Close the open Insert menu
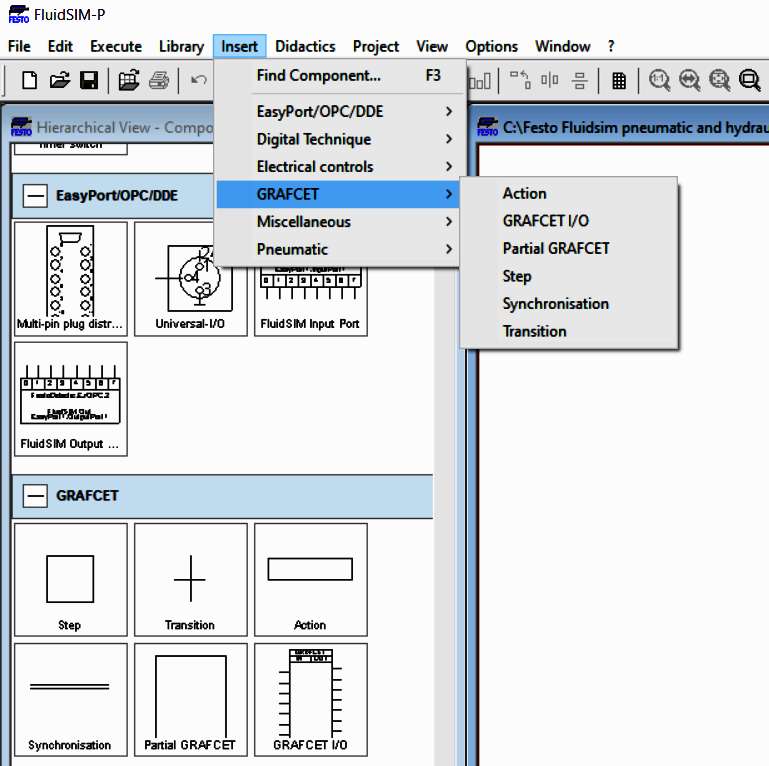This screenshot has height=766, width=769. (239, 46)
